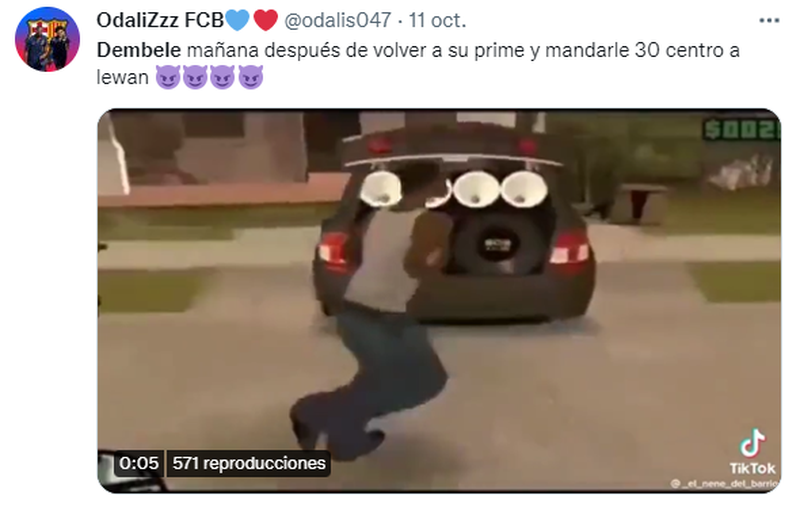Click the last purple devil emoji
Screen dimensions: 800x507
tap(251, 78)
